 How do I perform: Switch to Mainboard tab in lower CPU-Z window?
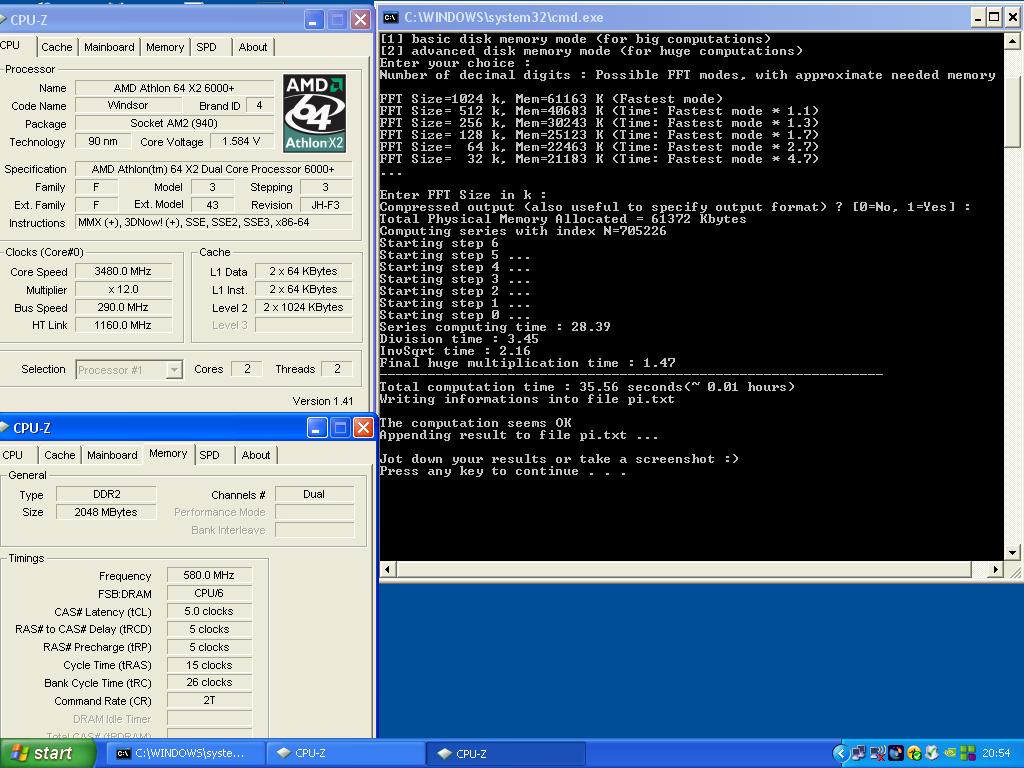click(x=112, y=455)
